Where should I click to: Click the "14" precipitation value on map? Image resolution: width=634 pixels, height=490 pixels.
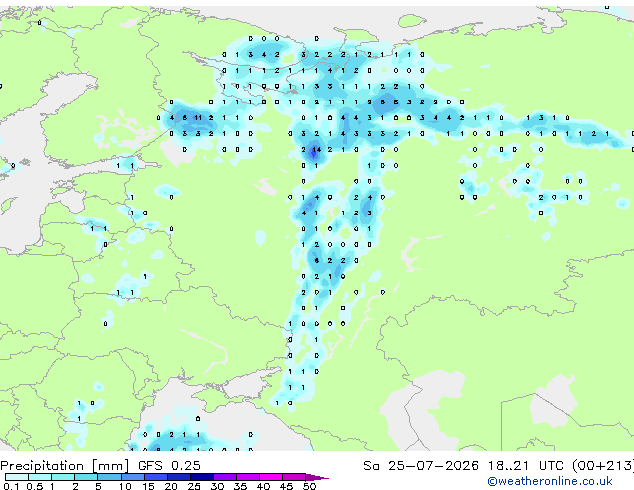tap(317, 150)
